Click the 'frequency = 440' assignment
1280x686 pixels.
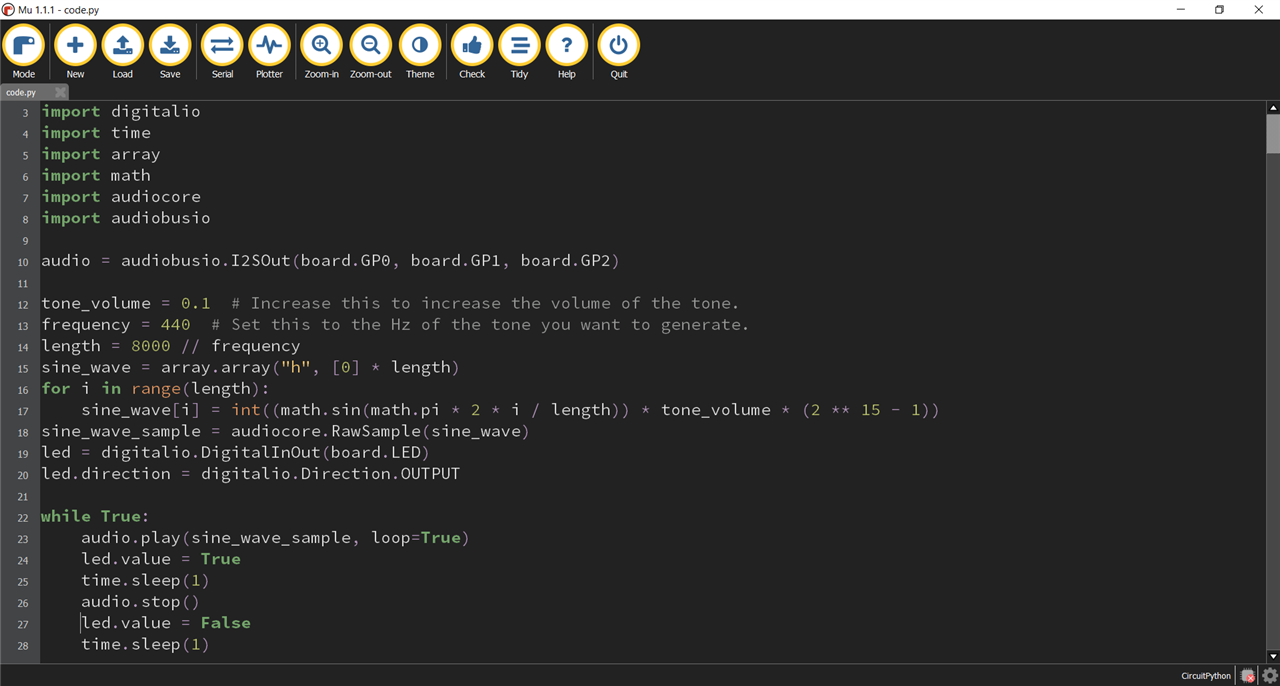tap(116, 325)
